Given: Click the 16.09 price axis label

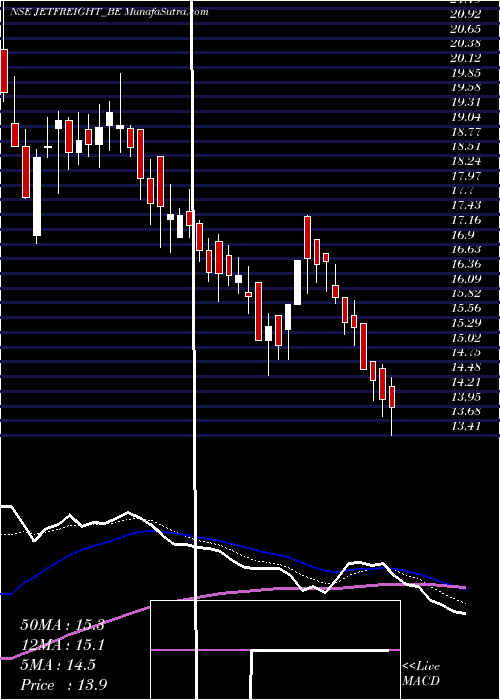Looking at the screenshot, I should tap(466, 279).
